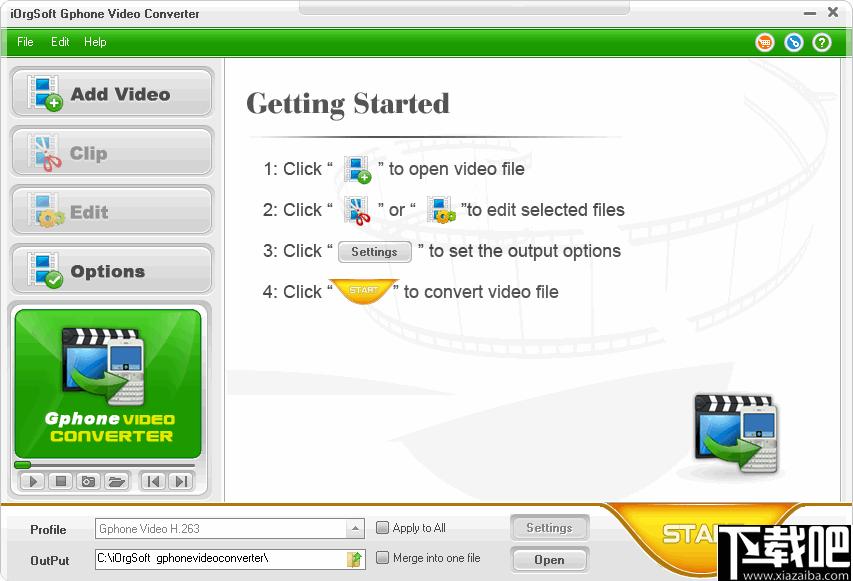Click the scissors clip icon in step 2
853x581 pixels.
pos(356,211)
